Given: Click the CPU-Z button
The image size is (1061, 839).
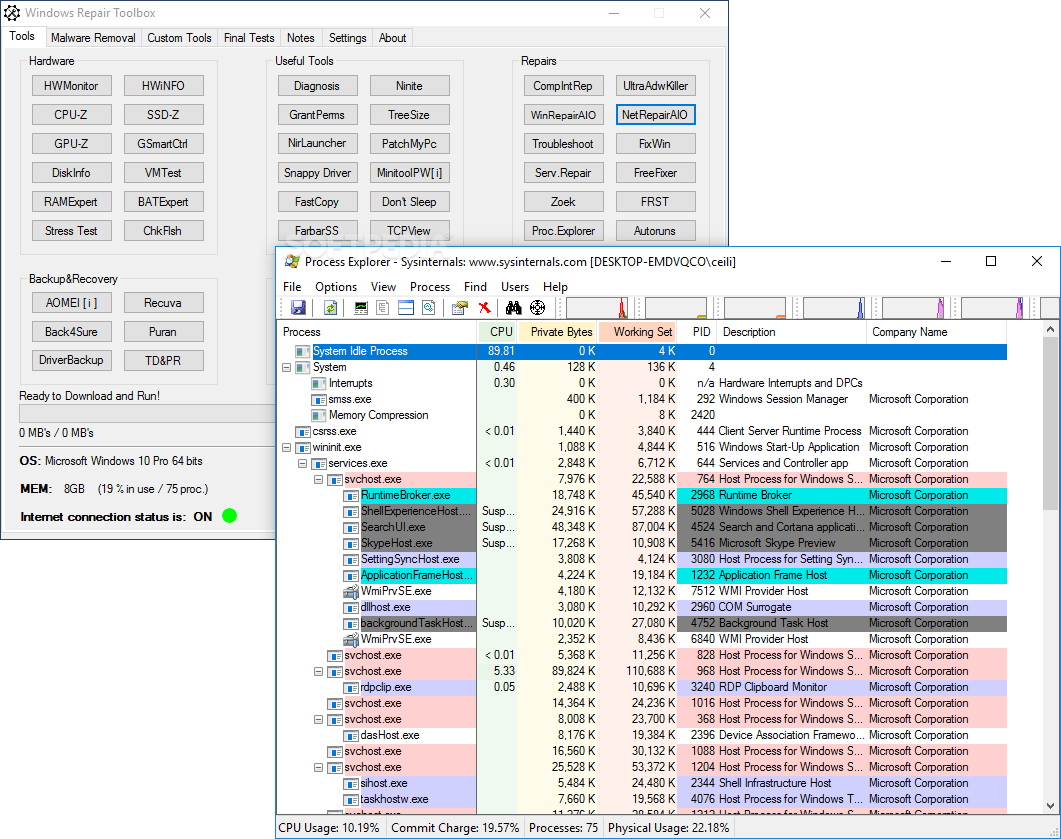Looking at the screenshot, I should point(71,115).
